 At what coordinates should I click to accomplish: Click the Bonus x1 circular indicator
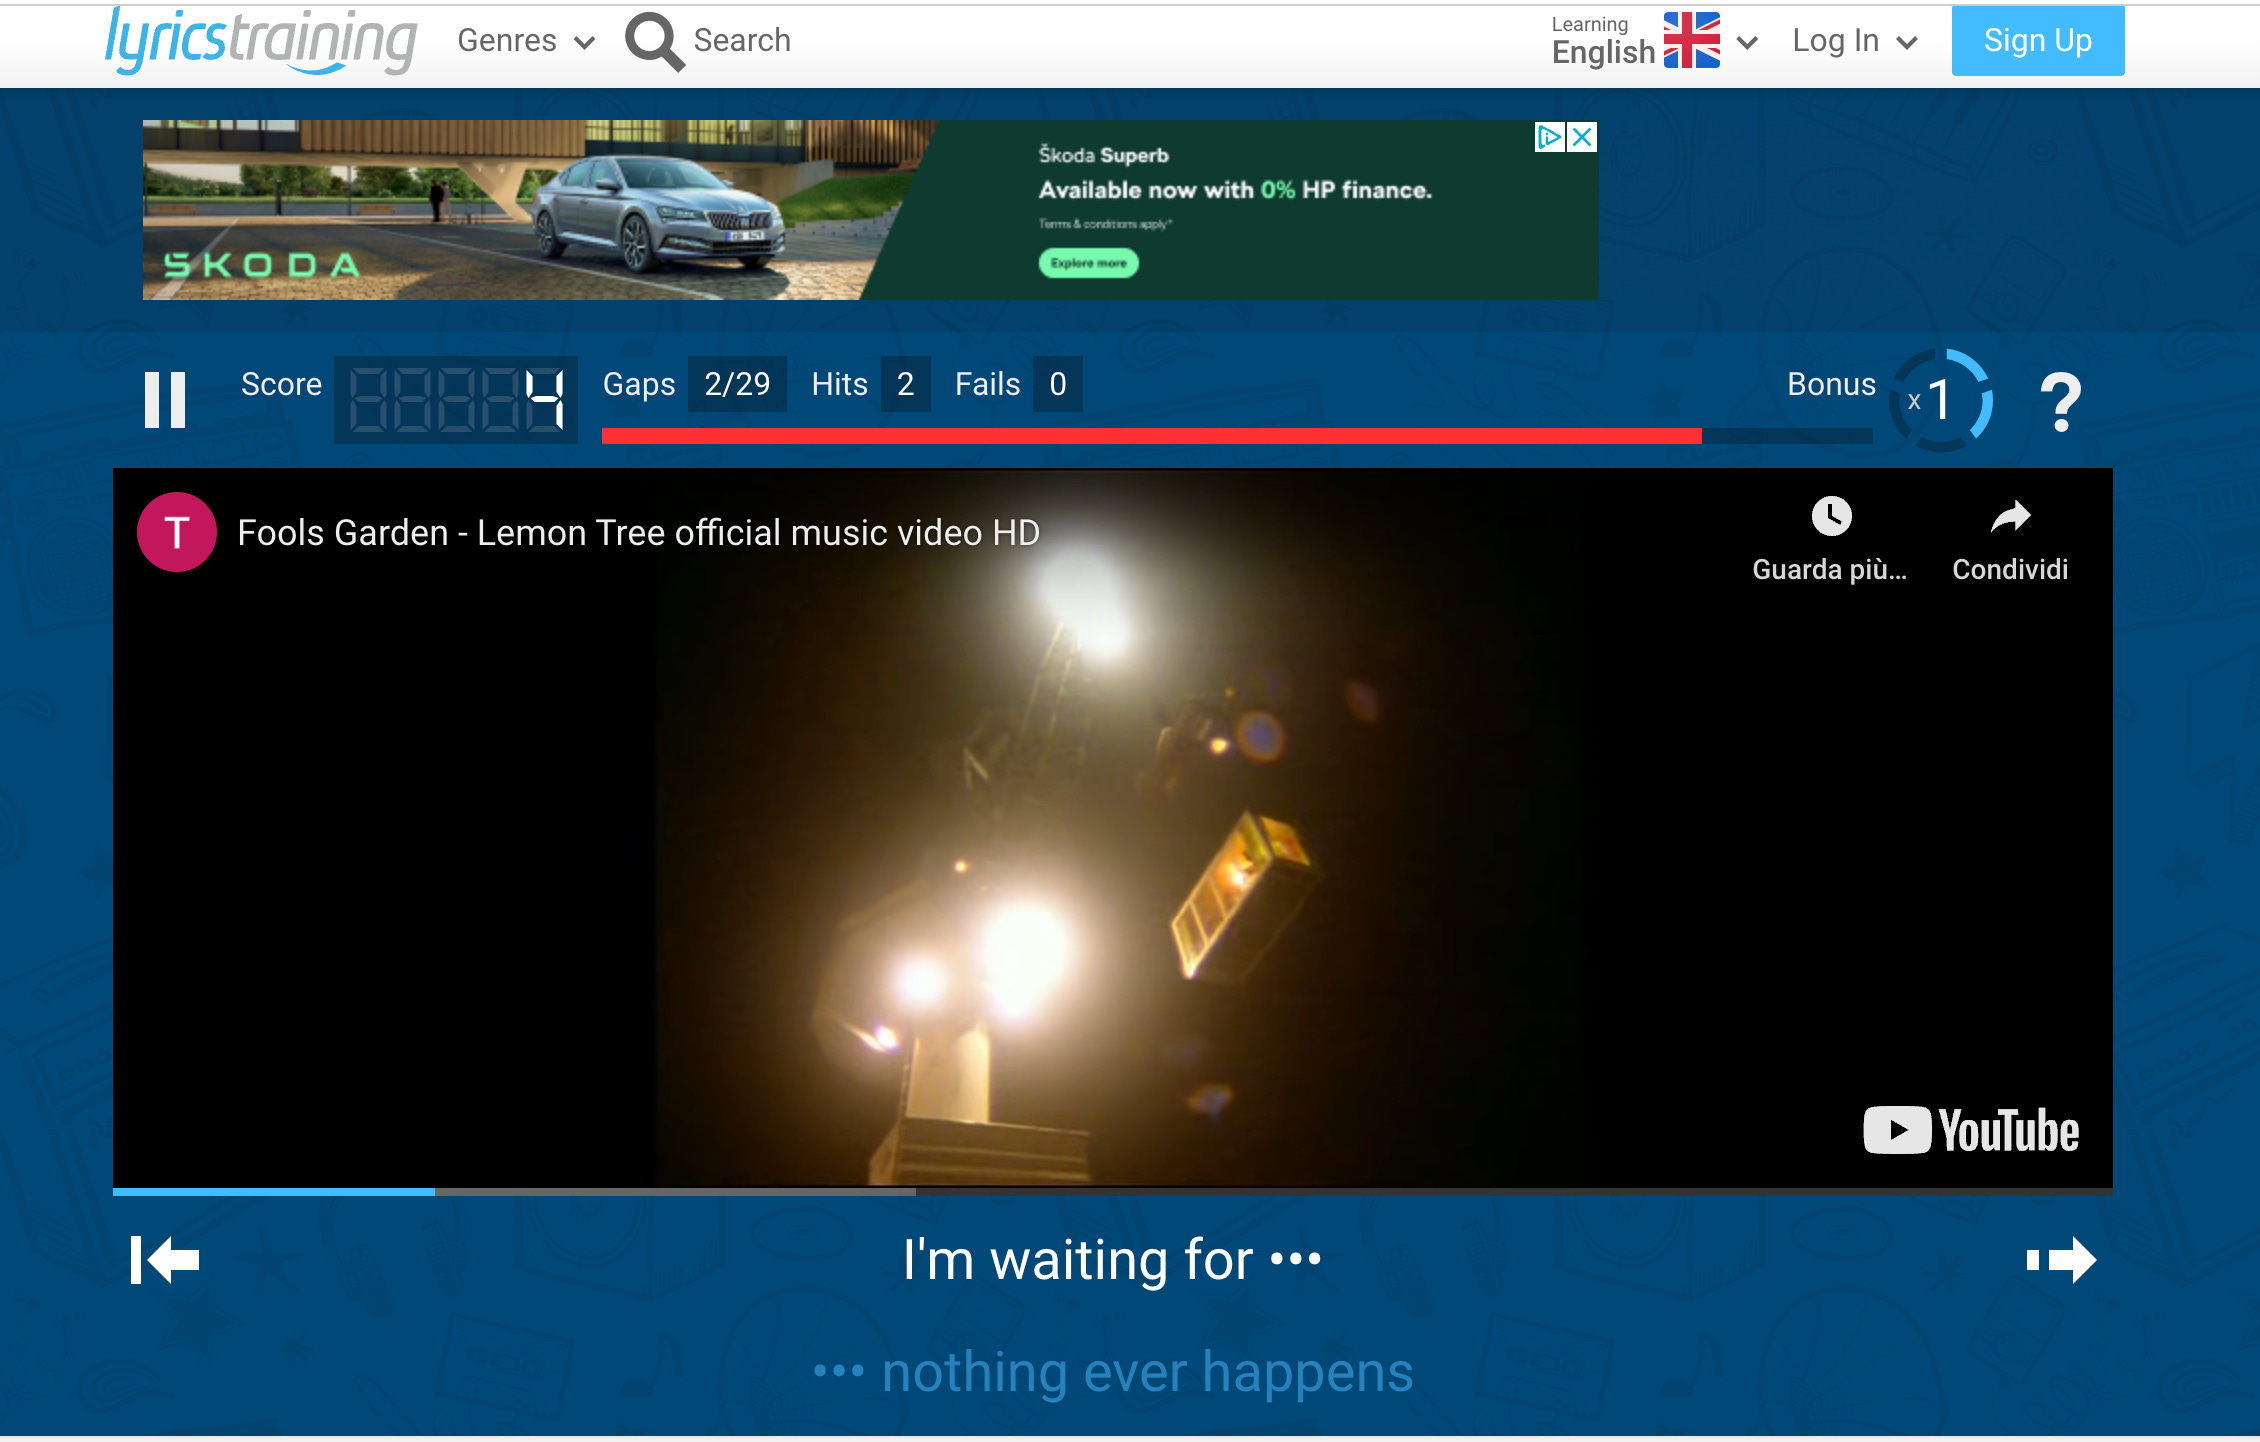tap(1940, 400)
